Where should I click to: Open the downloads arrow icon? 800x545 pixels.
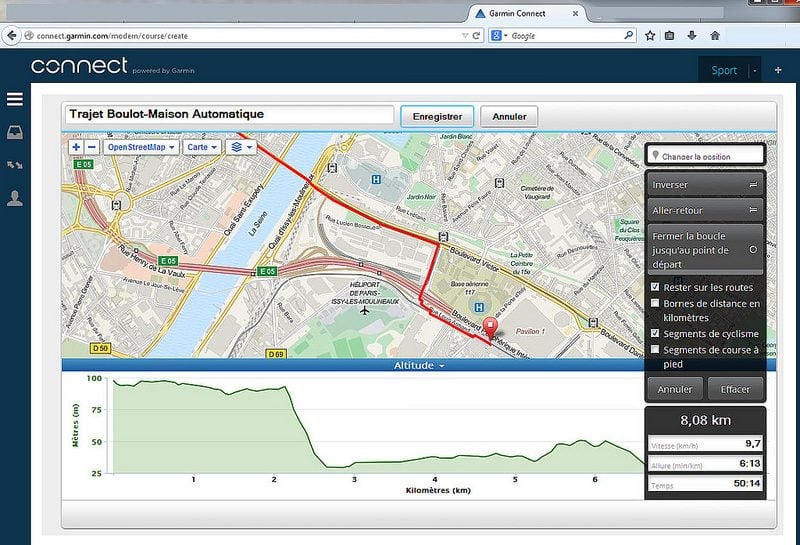(692, 36)
